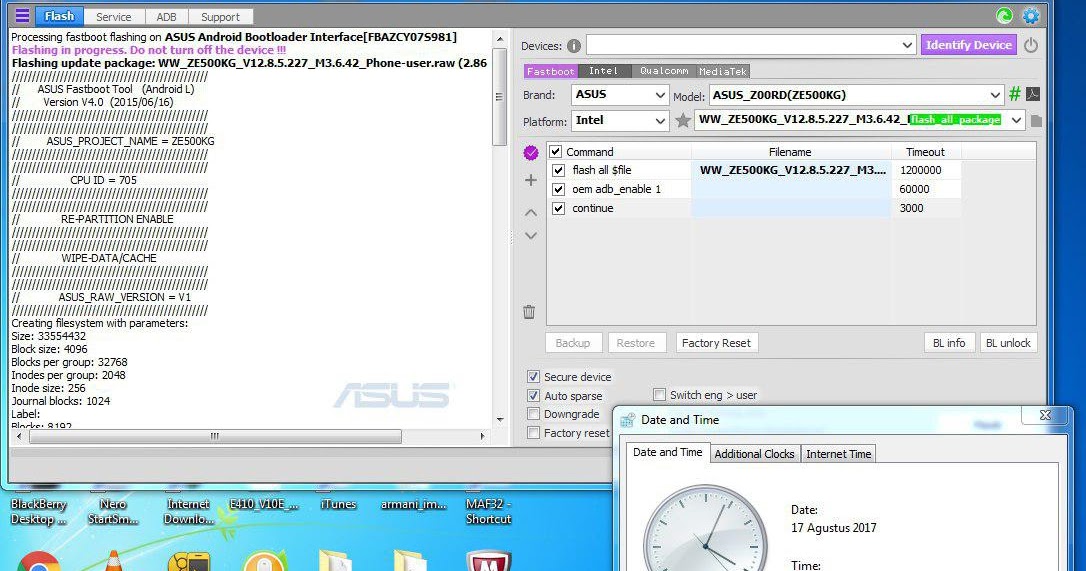Open the hamburger main menu
This screenshot has width=1086, height=571.
(22, 16)
